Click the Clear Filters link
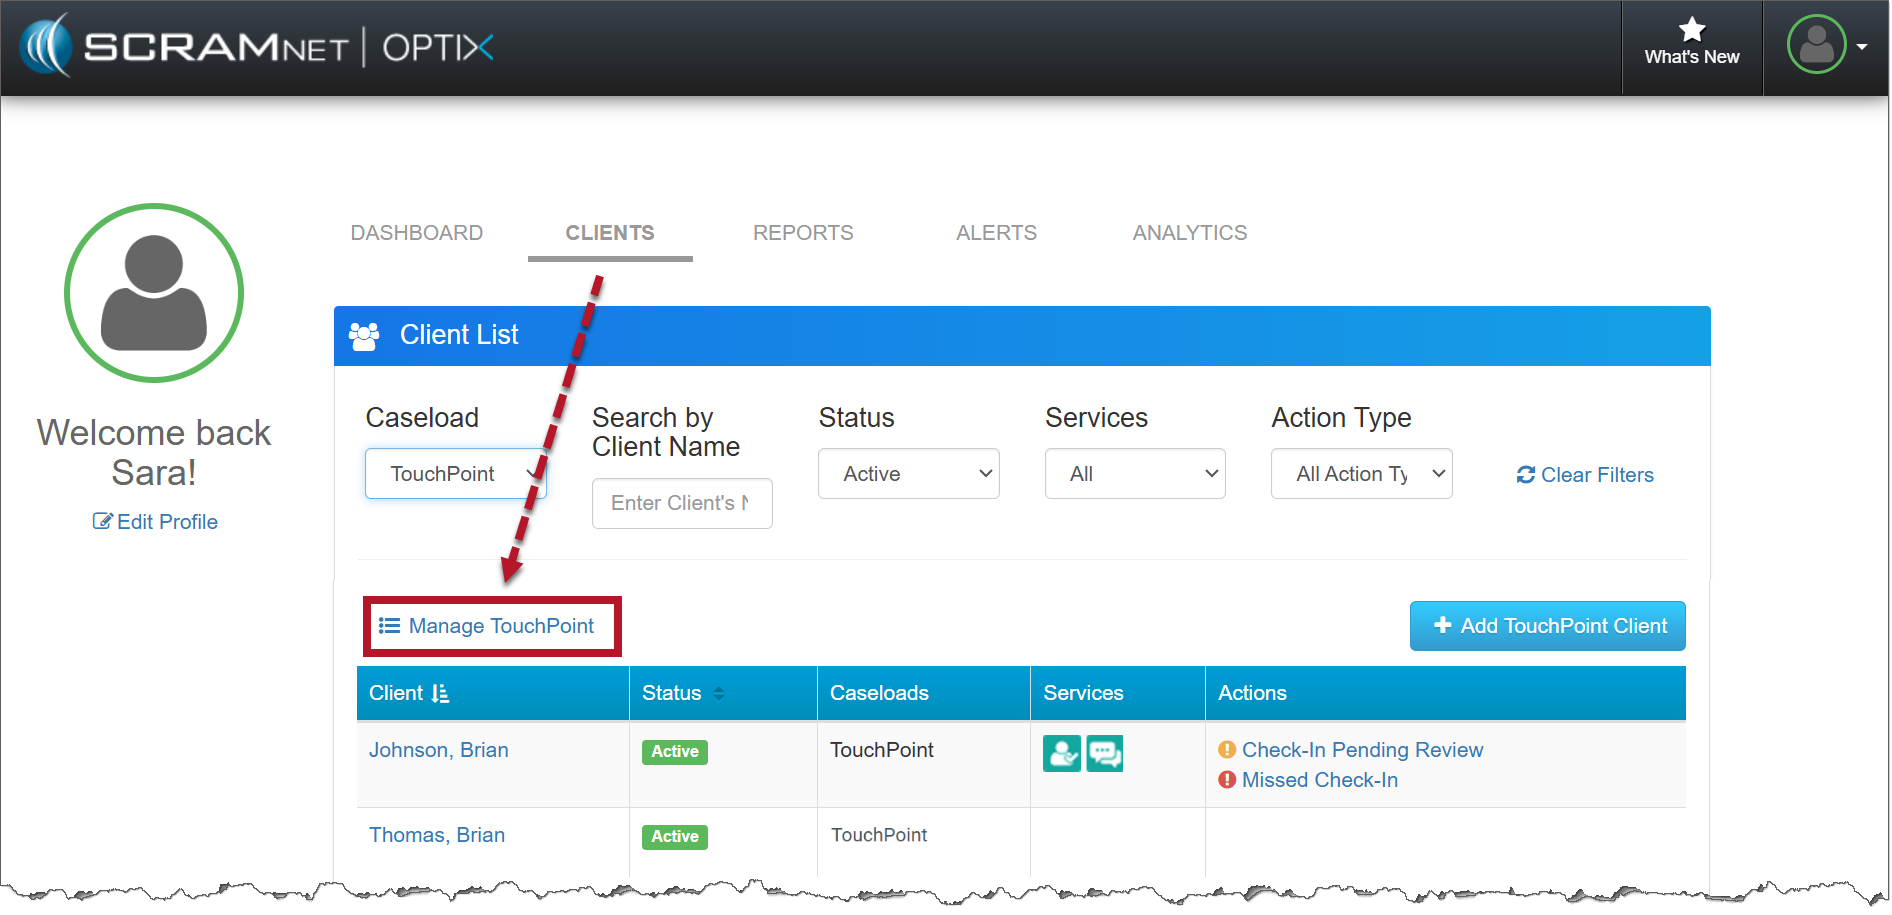The height and width of the screenshot is (915, 1892). click(1585, 475)
